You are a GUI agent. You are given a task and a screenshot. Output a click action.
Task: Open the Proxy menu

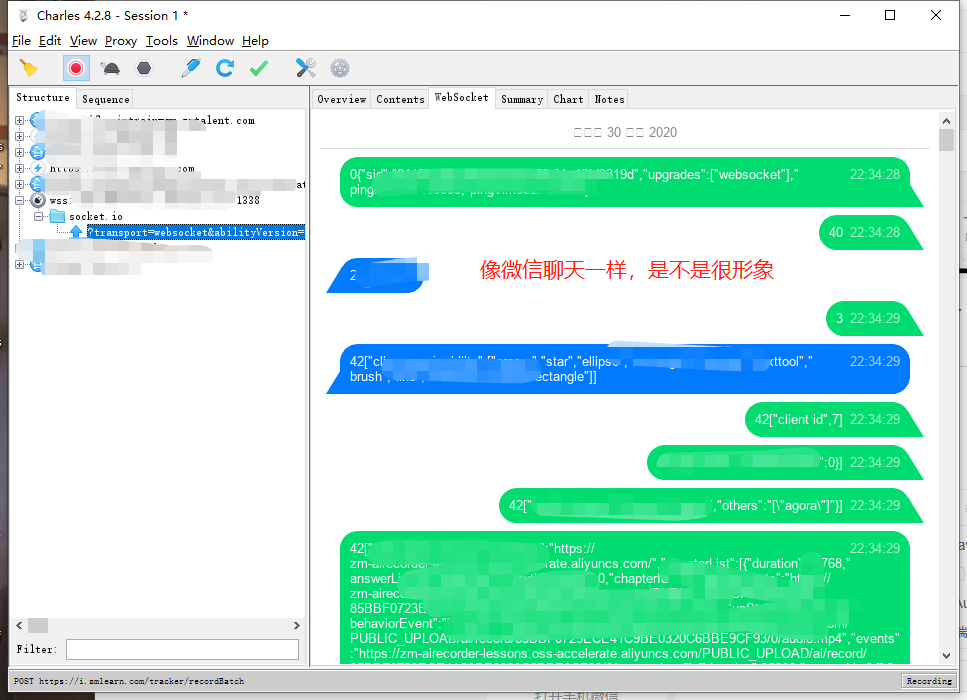click(120, 41)
